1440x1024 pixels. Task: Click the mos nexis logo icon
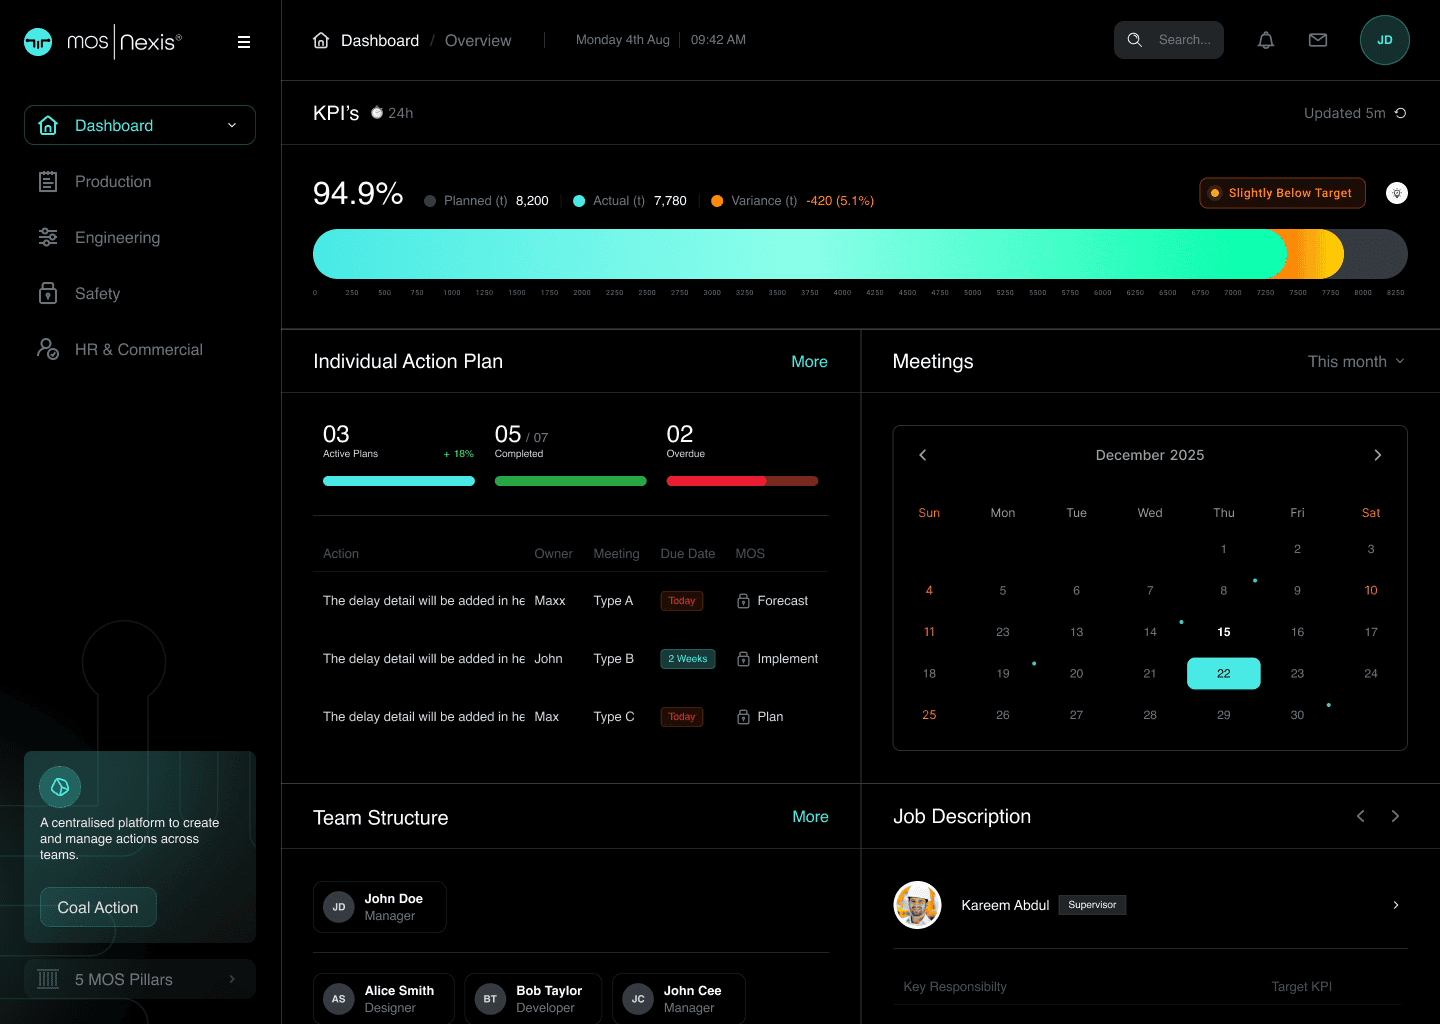tap(38, 41)
